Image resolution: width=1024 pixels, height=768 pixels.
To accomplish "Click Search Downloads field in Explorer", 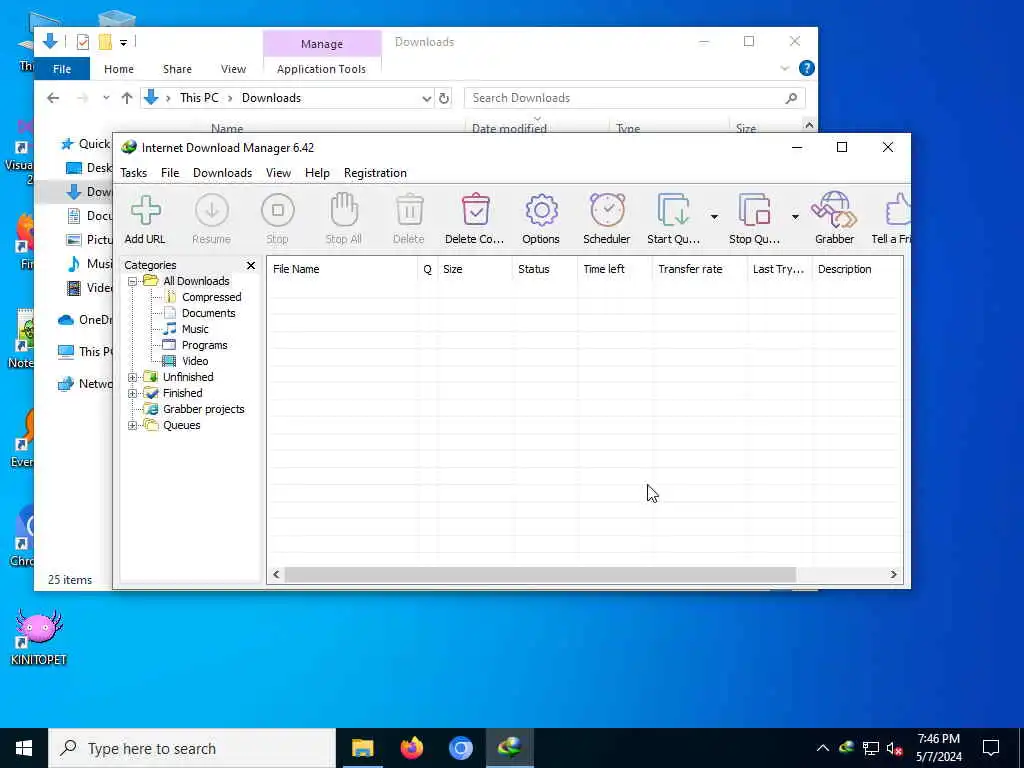I will (634, 98).
